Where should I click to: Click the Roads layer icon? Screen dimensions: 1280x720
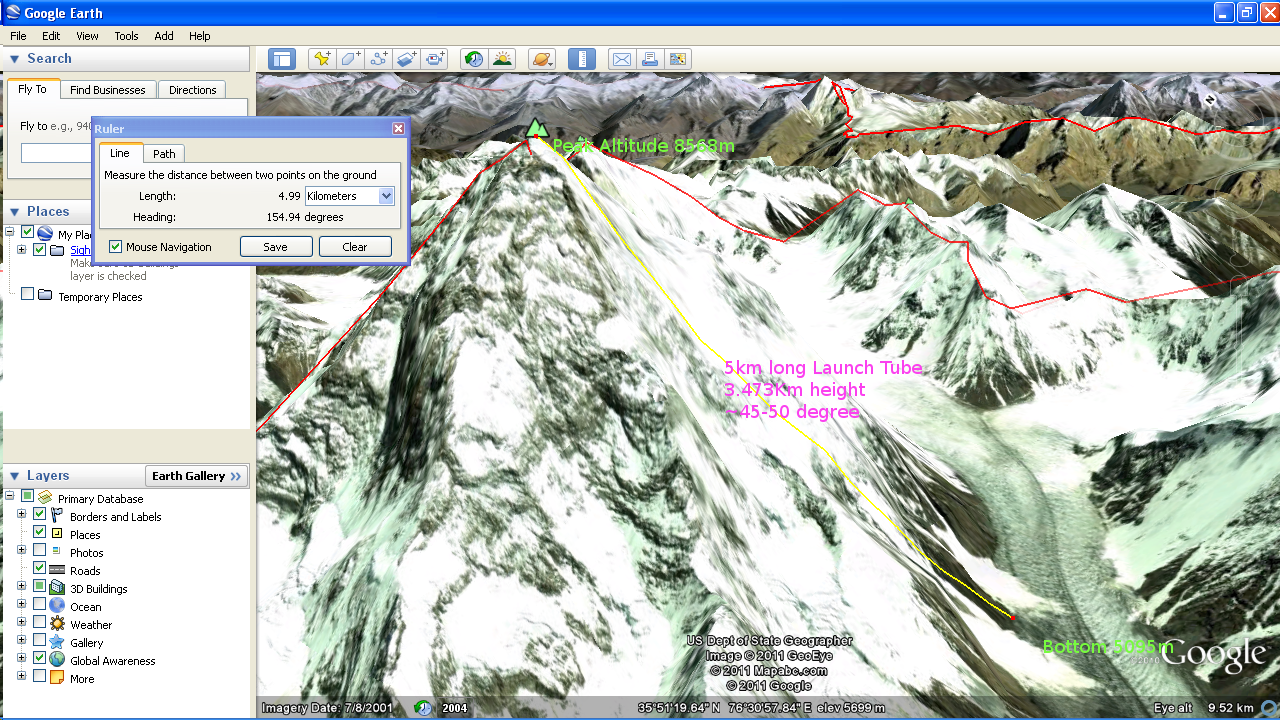[x=57, y=570]
